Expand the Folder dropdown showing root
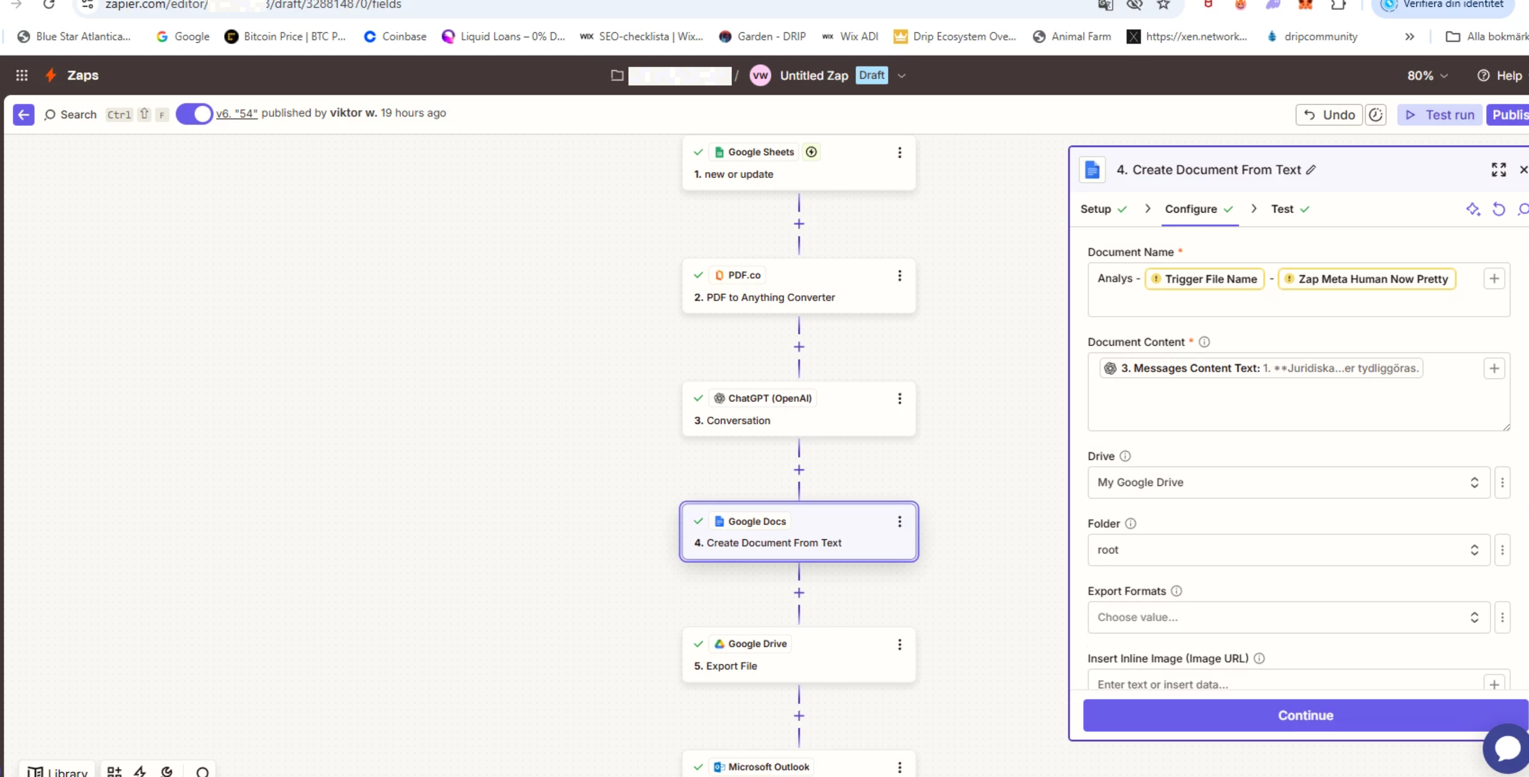 pos(1287,550)
